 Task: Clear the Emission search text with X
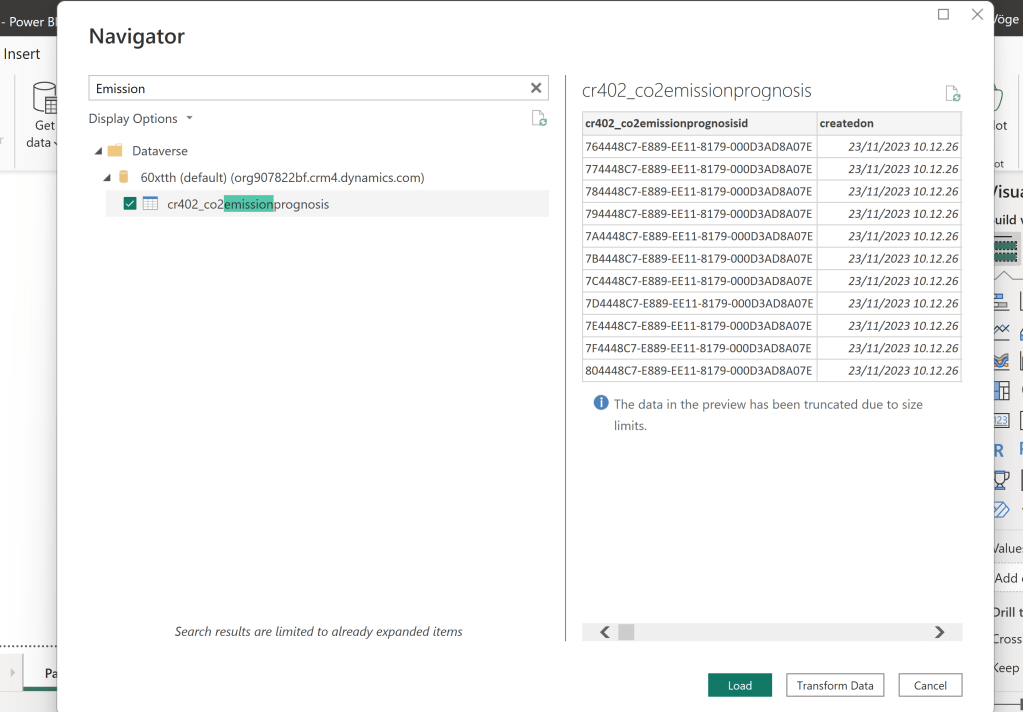[536, 88]
